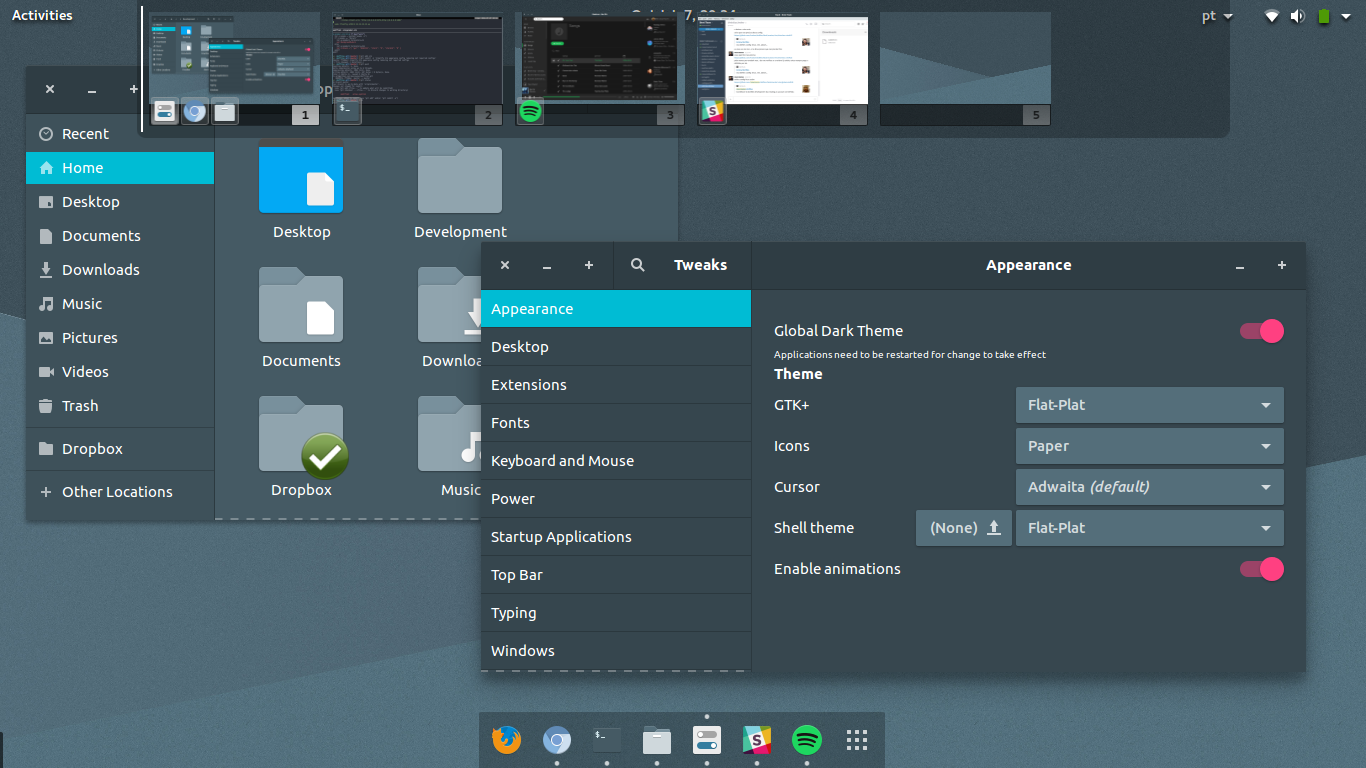Open system menu arrow in top bar
Image resolution: width=1366 pixels, height=768 pixels.
tap(1345, 16)
